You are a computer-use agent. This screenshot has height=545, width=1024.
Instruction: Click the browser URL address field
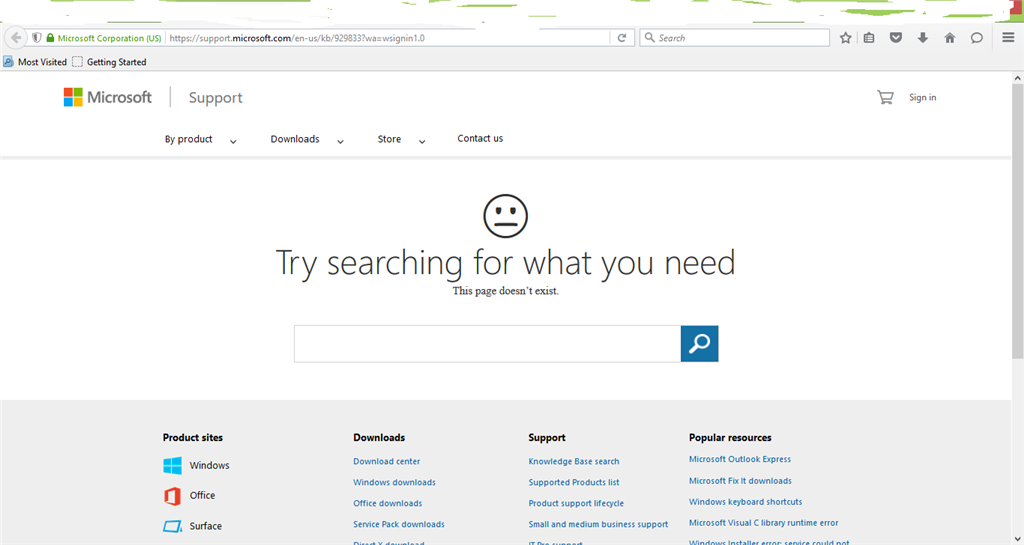389,38
